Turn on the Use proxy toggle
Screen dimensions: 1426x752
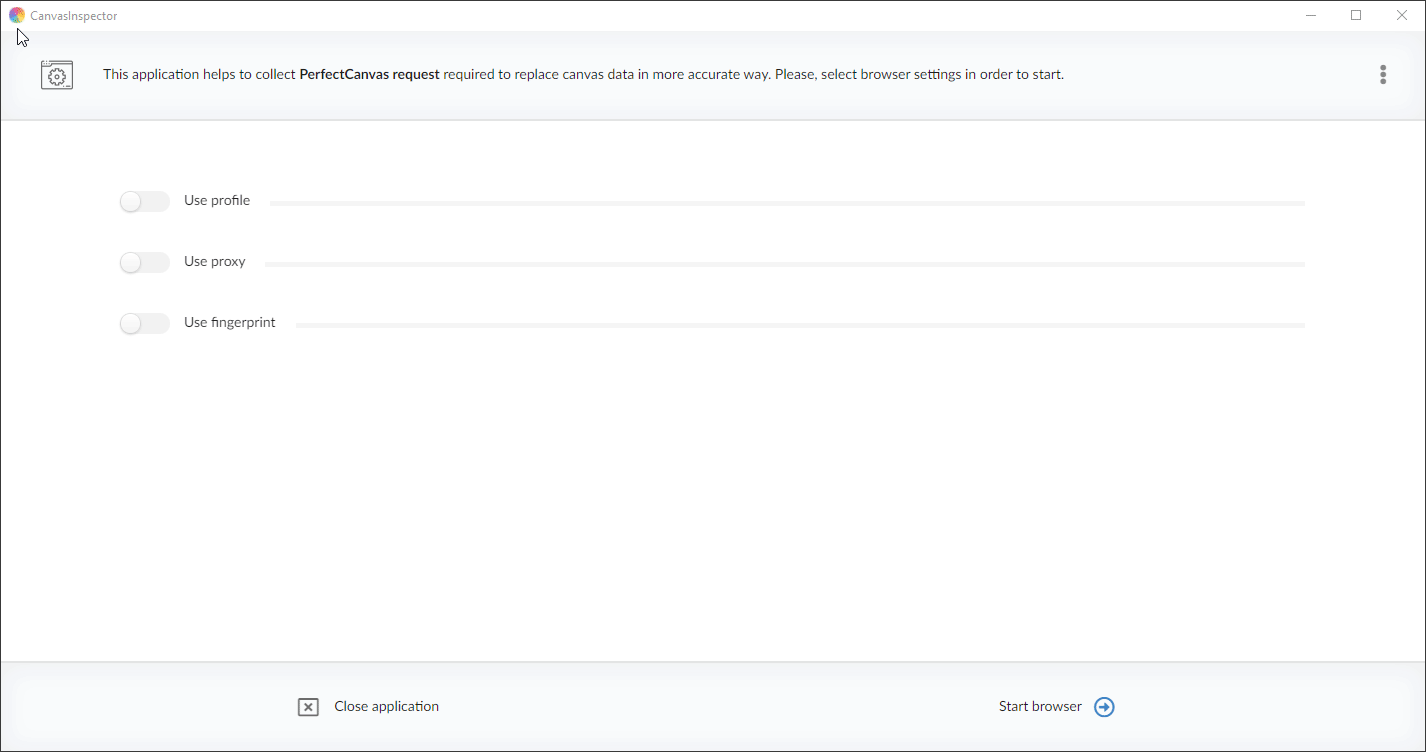(145, 263)
